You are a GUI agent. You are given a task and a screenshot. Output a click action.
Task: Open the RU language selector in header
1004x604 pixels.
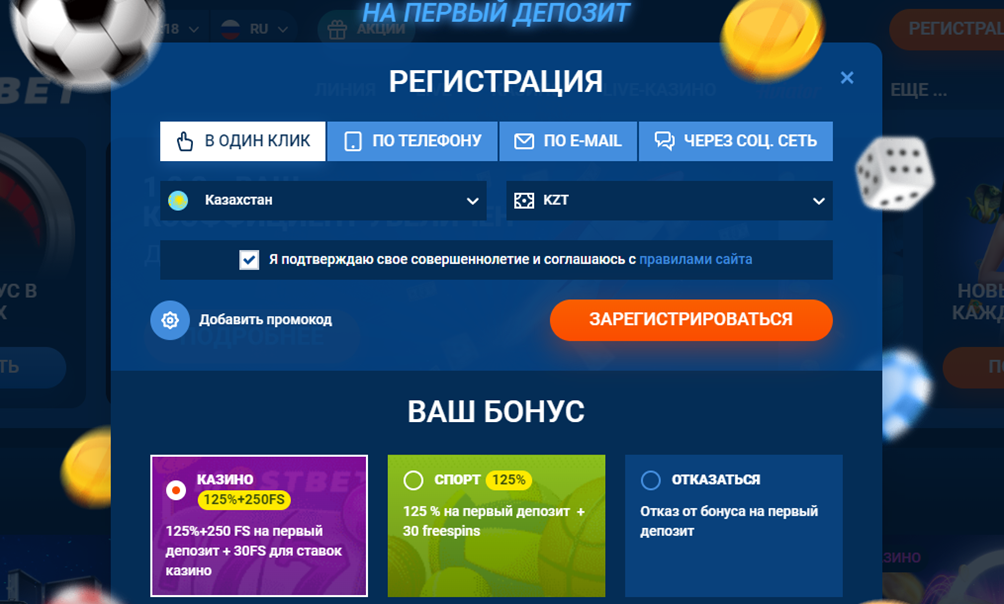[255, 29]
